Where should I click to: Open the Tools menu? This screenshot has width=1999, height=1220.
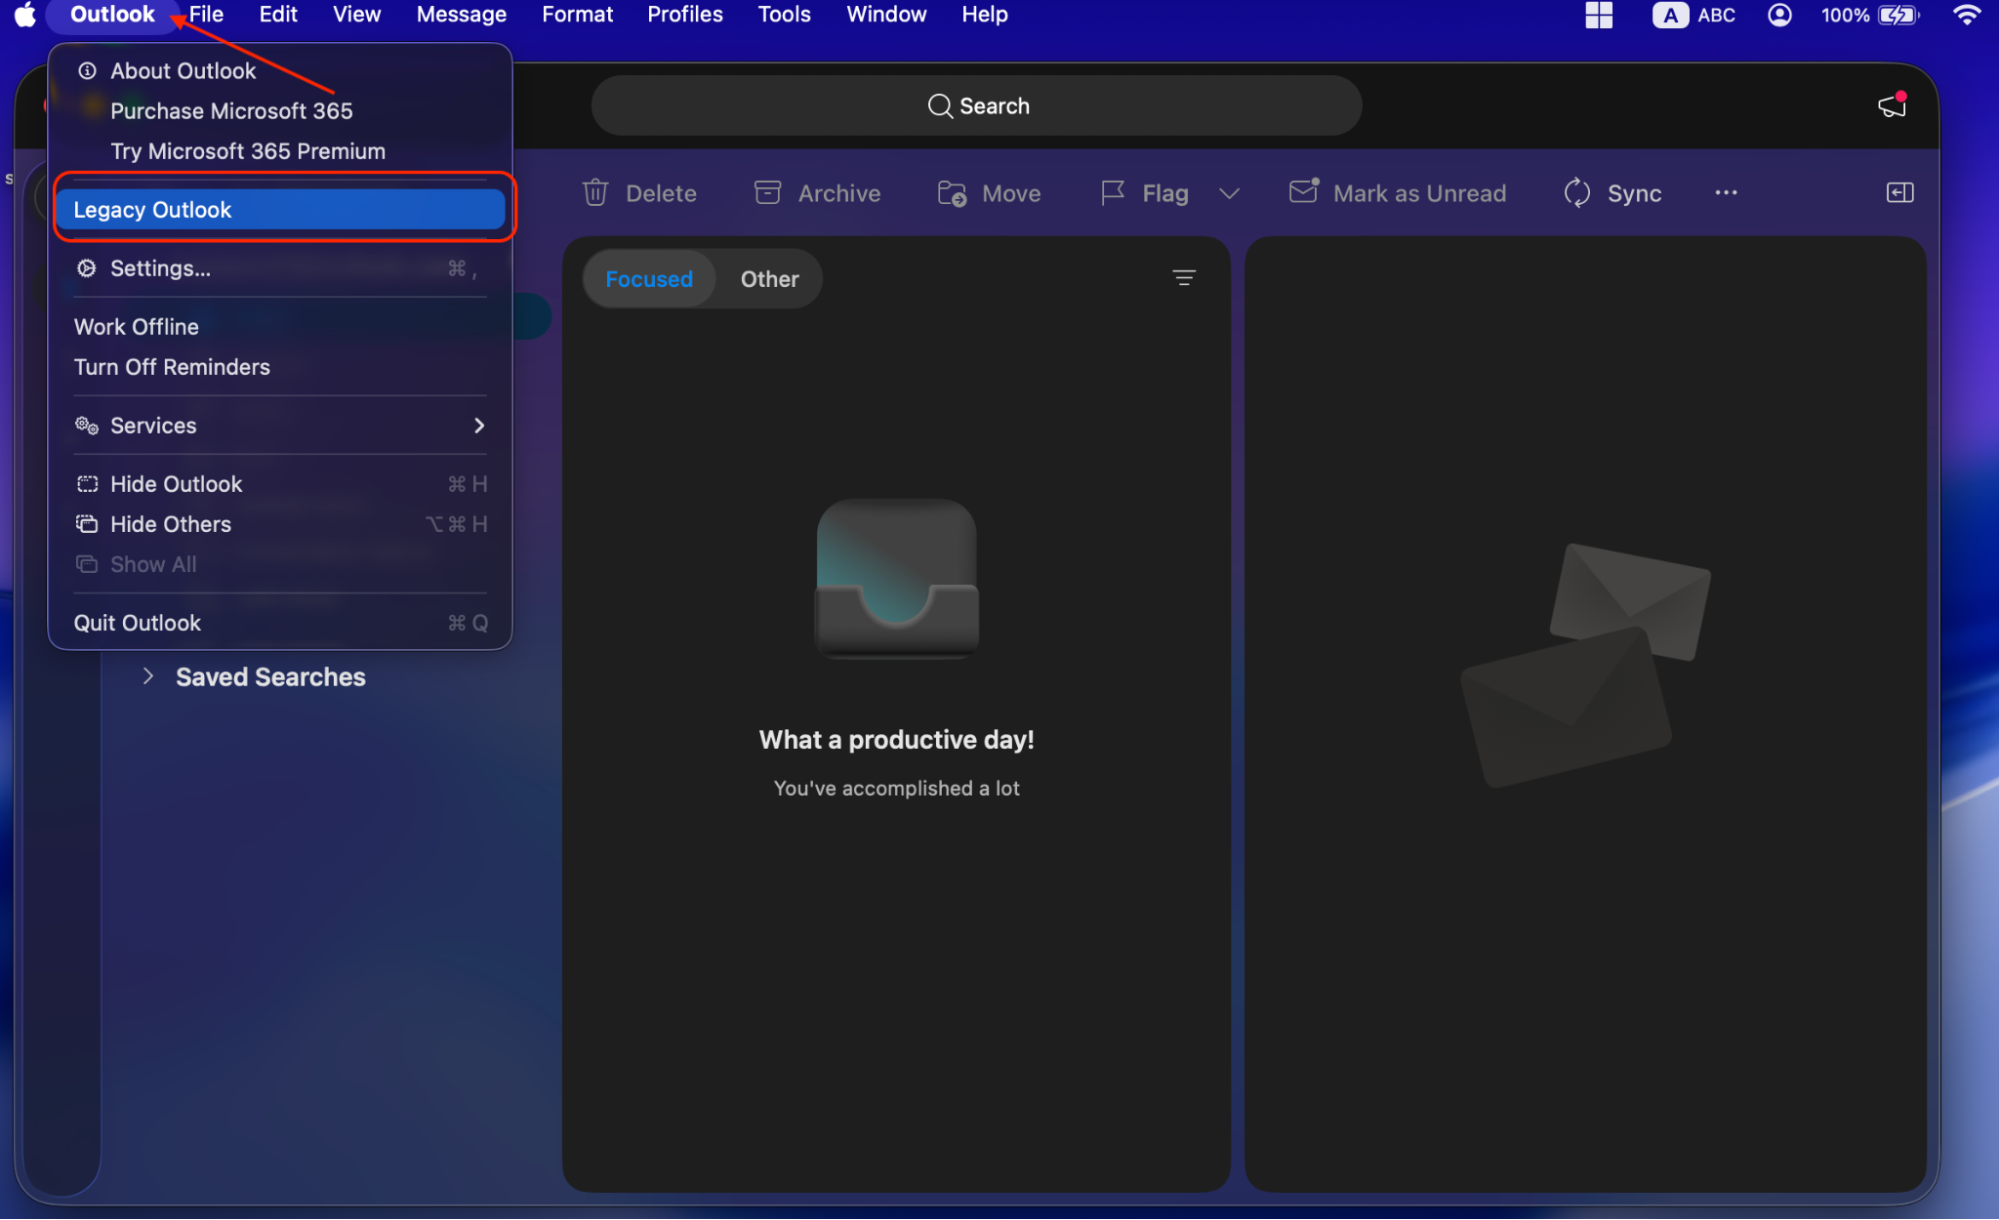[x=784, y=15]
